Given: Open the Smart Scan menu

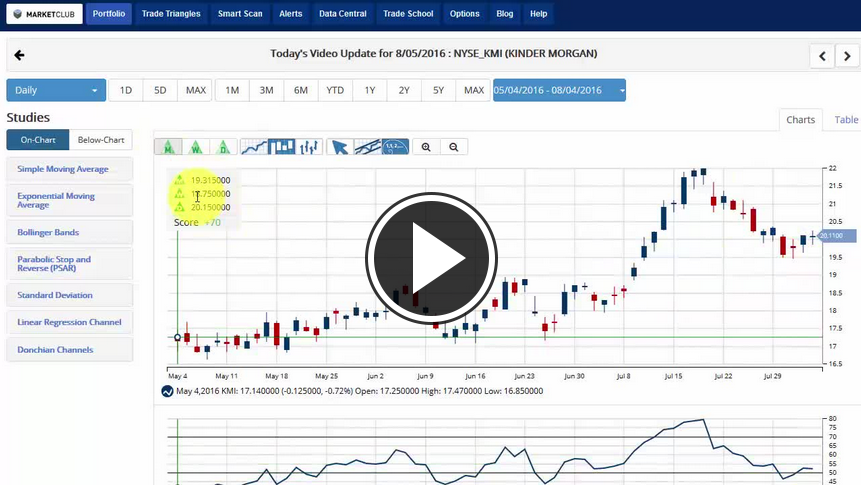Looking at the screenshot, I should click(240, 14).
